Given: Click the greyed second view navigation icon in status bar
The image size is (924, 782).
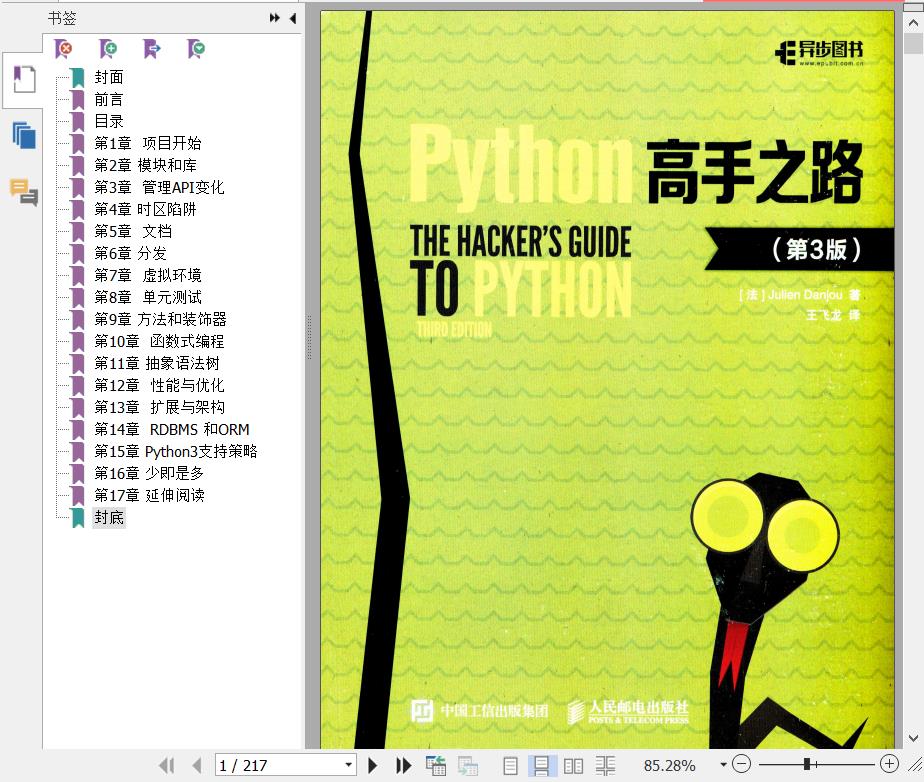Looking at the screenshot, I should pos(468,765).
